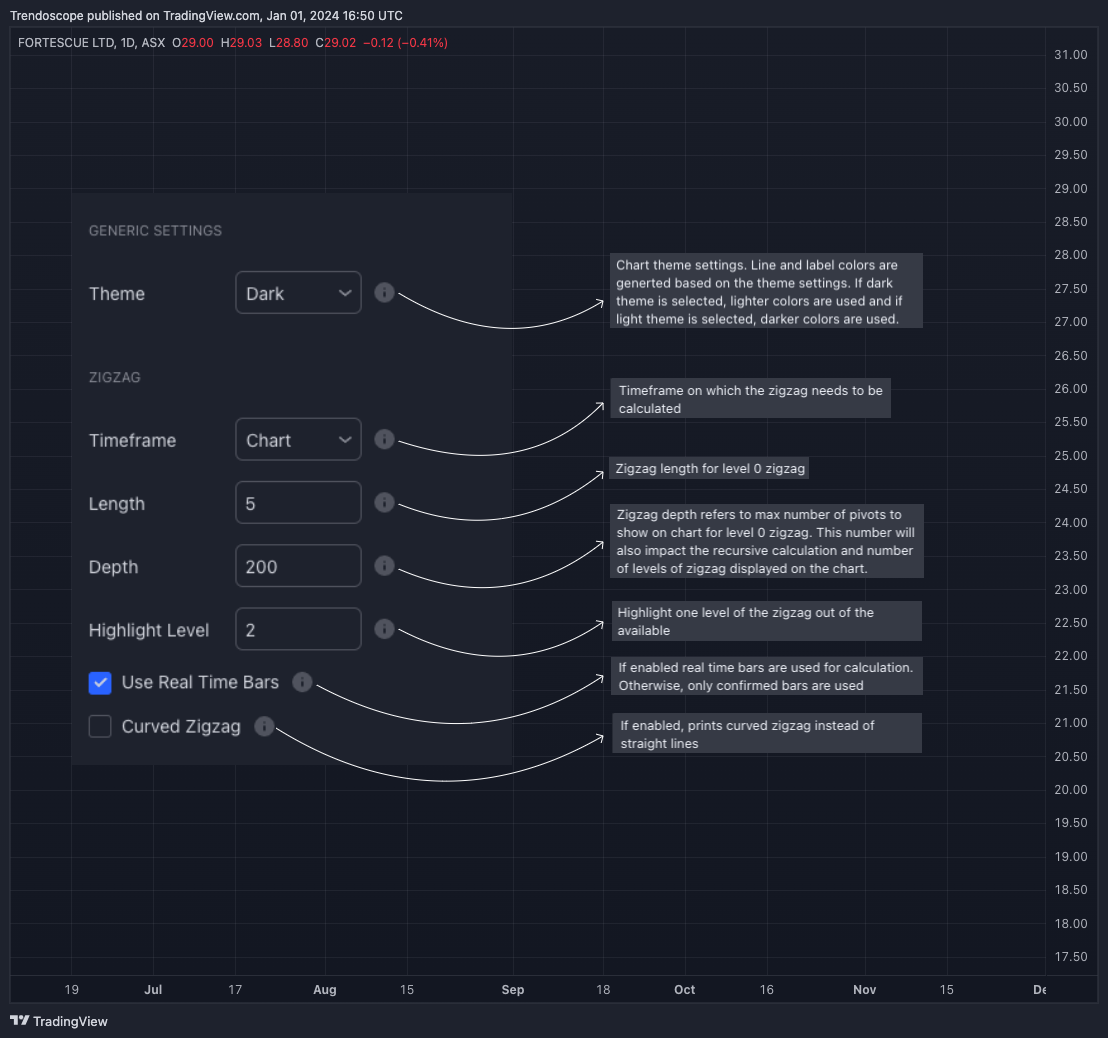Open the Timeframe dropdown showing Chart

pyautogui.click(x=298, y=440)
